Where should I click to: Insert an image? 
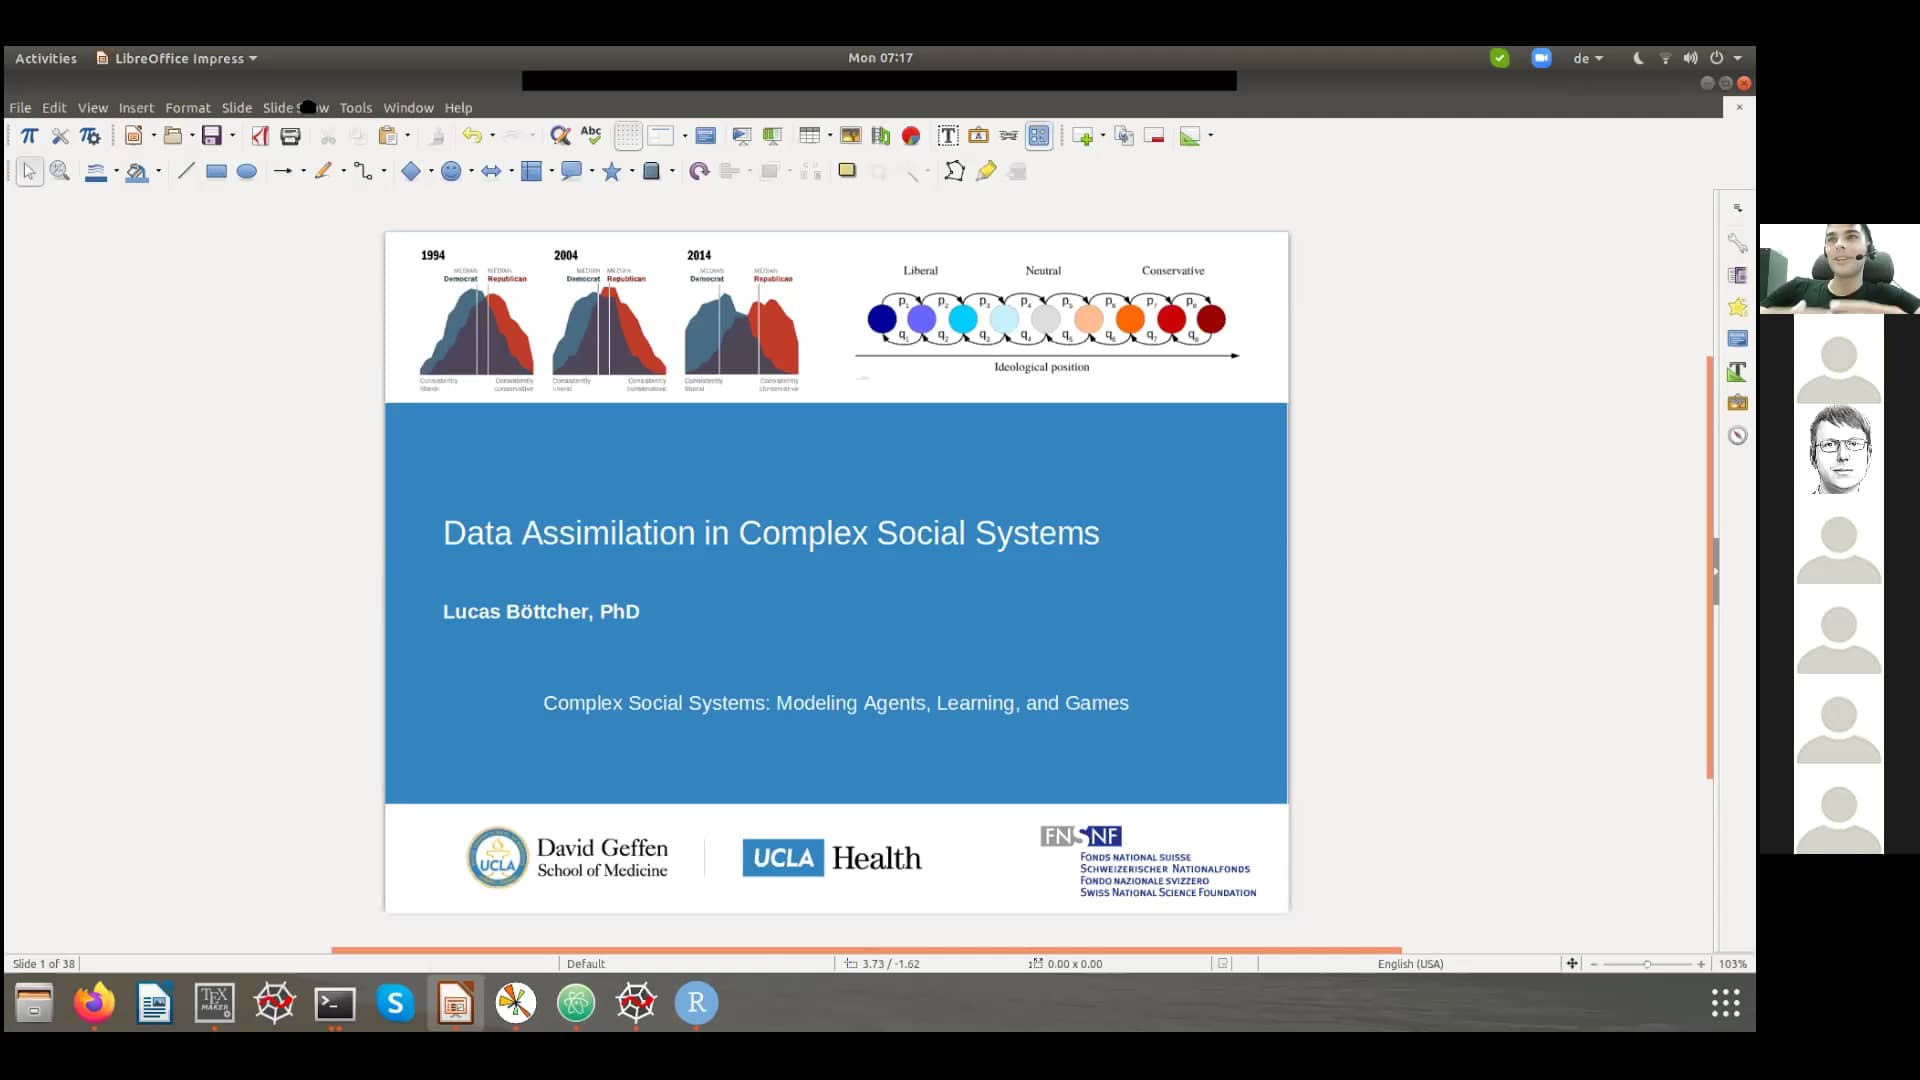pos(851,136)
